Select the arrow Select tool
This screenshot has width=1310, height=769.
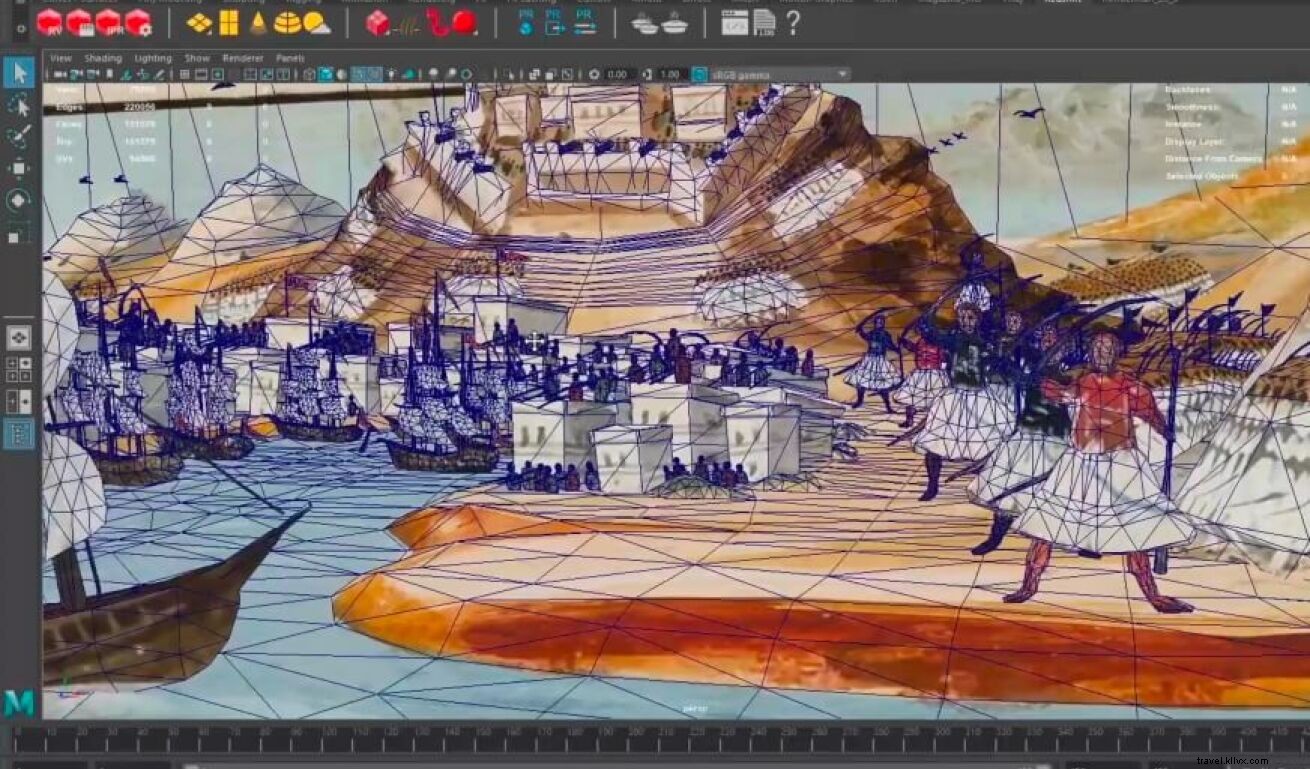point(19,72)
